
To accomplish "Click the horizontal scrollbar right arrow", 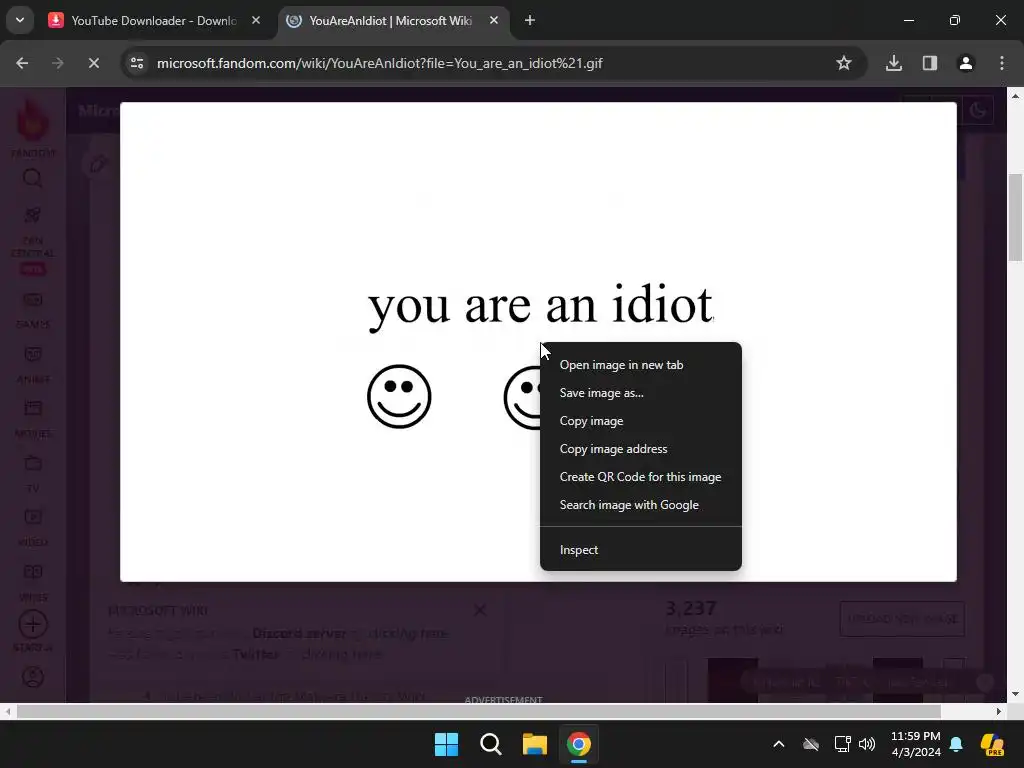I will point(999,711).
